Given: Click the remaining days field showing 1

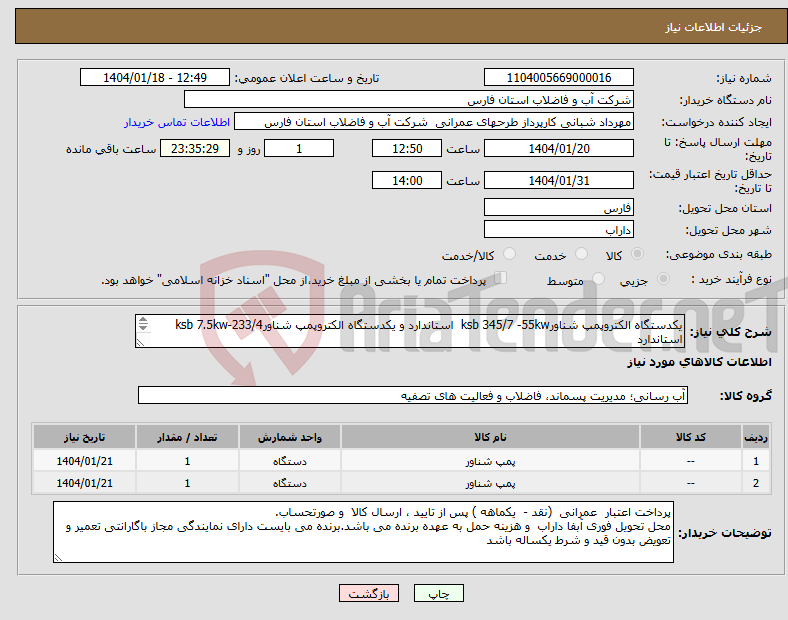Looking at the screenshot, I should (299, 149).
